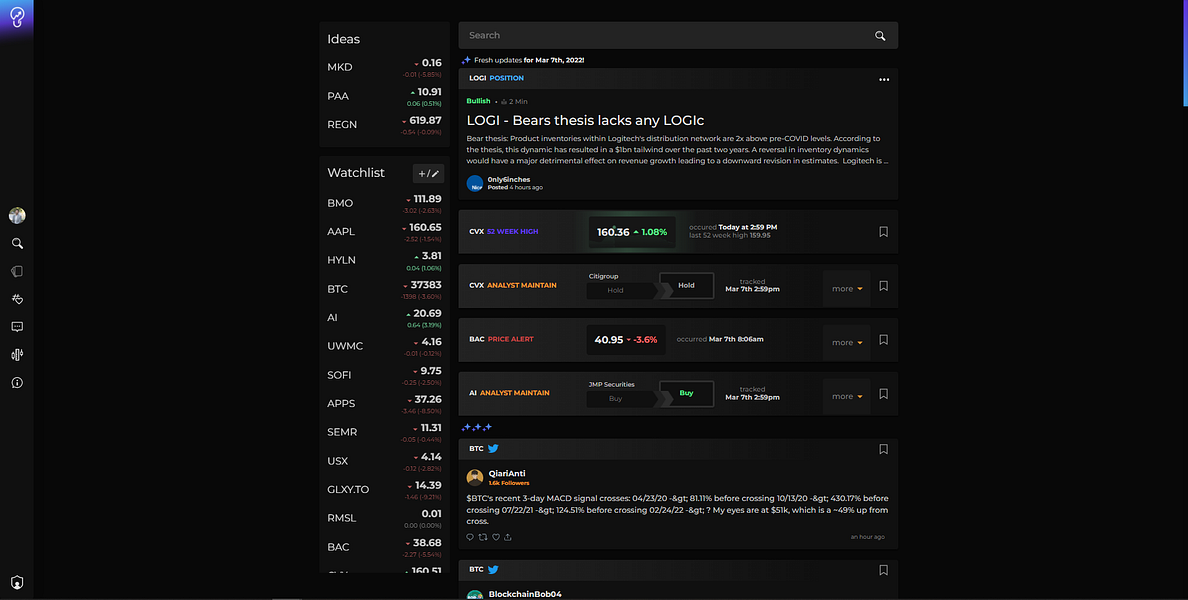The height and width of the screenshot is (600, 1188).
Task: Click inside the Search input field
Action: pyautogui.click(x=678, y=36)
